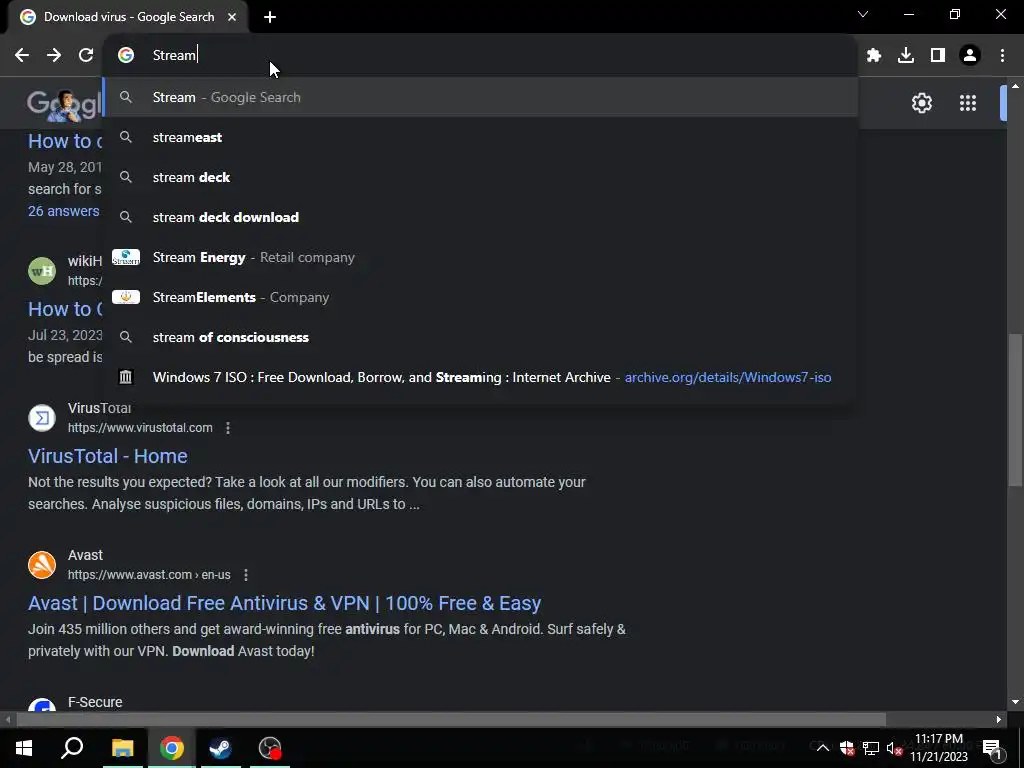Open Google quick settings gear
The width and height of the screenshot is (1024, 768).
tap(921, 103)
